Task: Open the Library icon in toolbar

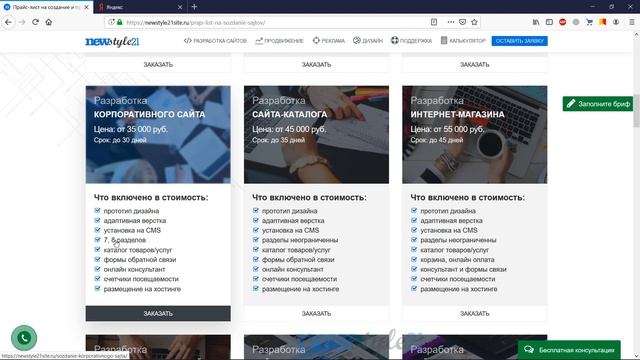Action: pyautogui.click(x=536, y=22)
